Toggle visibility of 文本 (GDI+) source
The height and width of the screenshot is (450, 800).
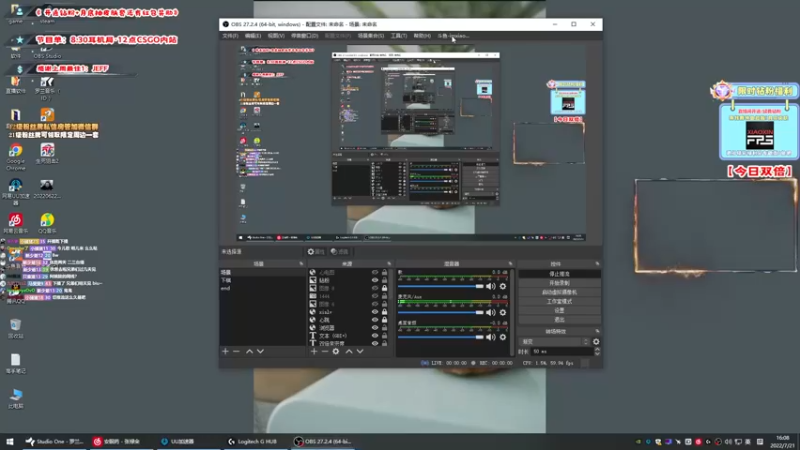[375, 336]
